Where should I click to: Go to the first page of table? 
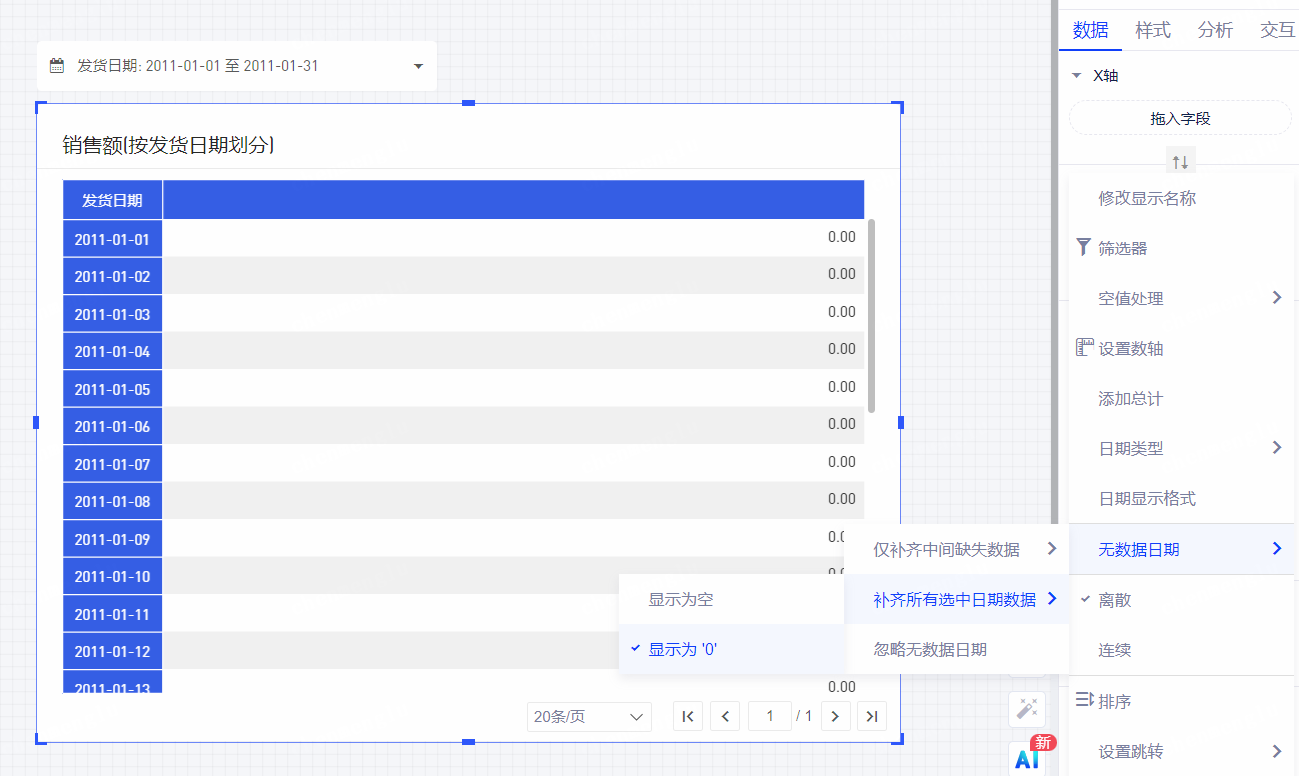pyautogui.click(x=688, y=716)
